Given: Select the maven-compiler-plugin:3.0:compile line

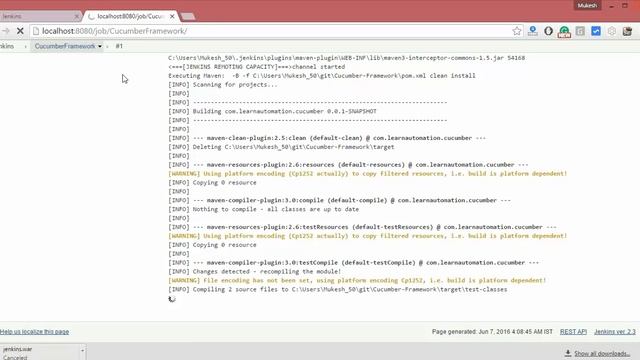Looking at the screenshot, I should [x=339, y=200].
